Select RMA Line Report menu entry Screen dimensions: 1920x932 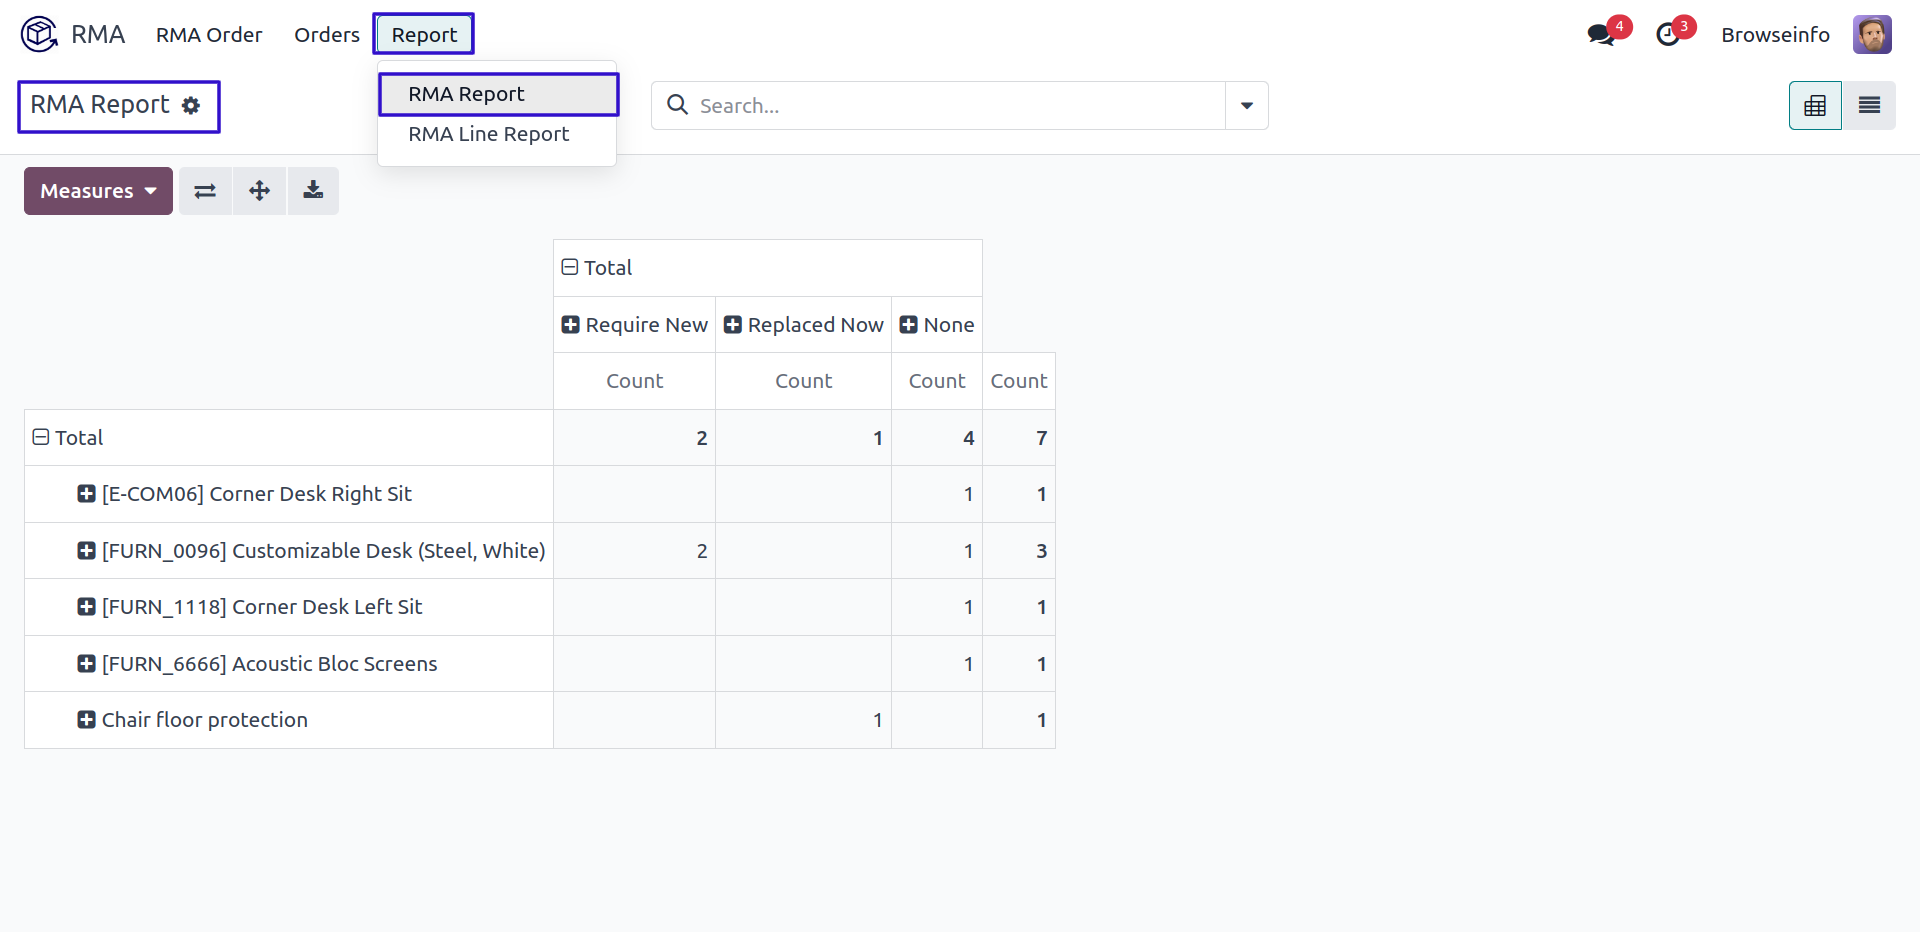(x=488, y=134)
